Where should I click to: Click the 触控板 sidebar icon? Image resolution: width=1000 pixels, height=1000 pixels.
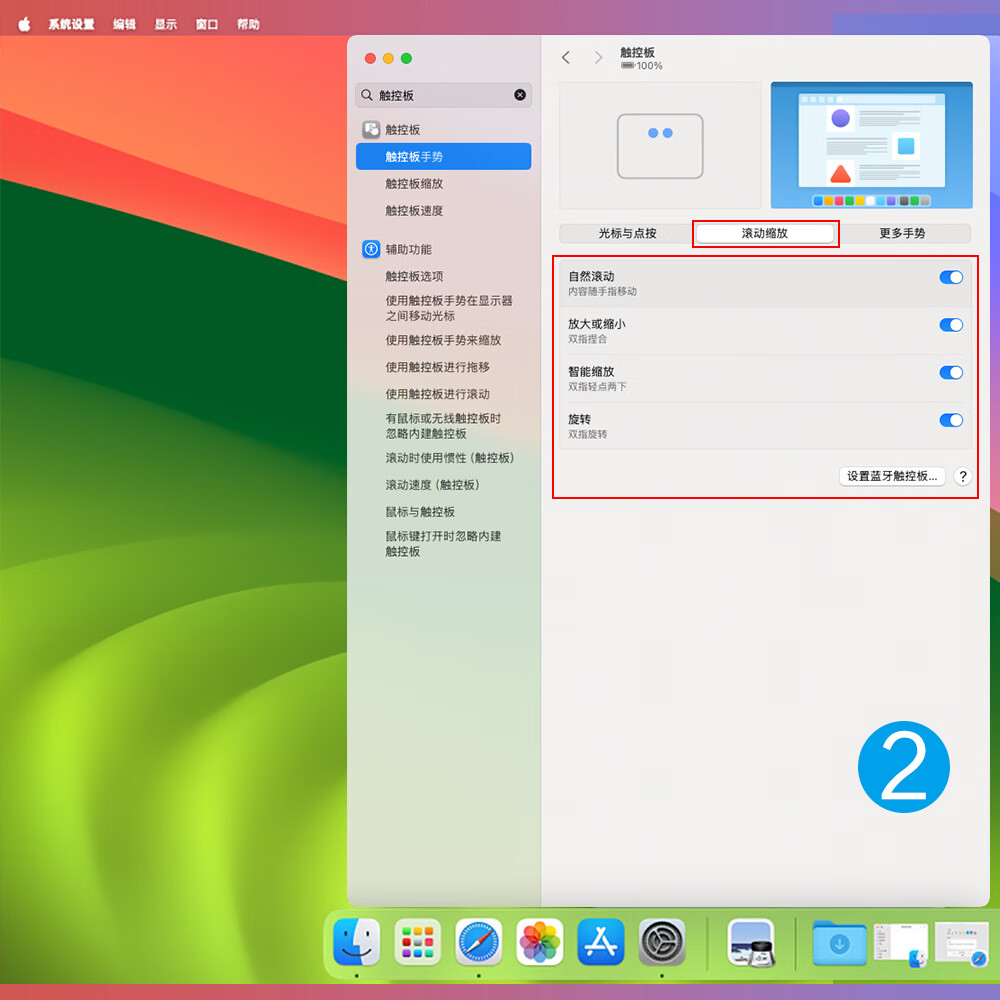371,129
